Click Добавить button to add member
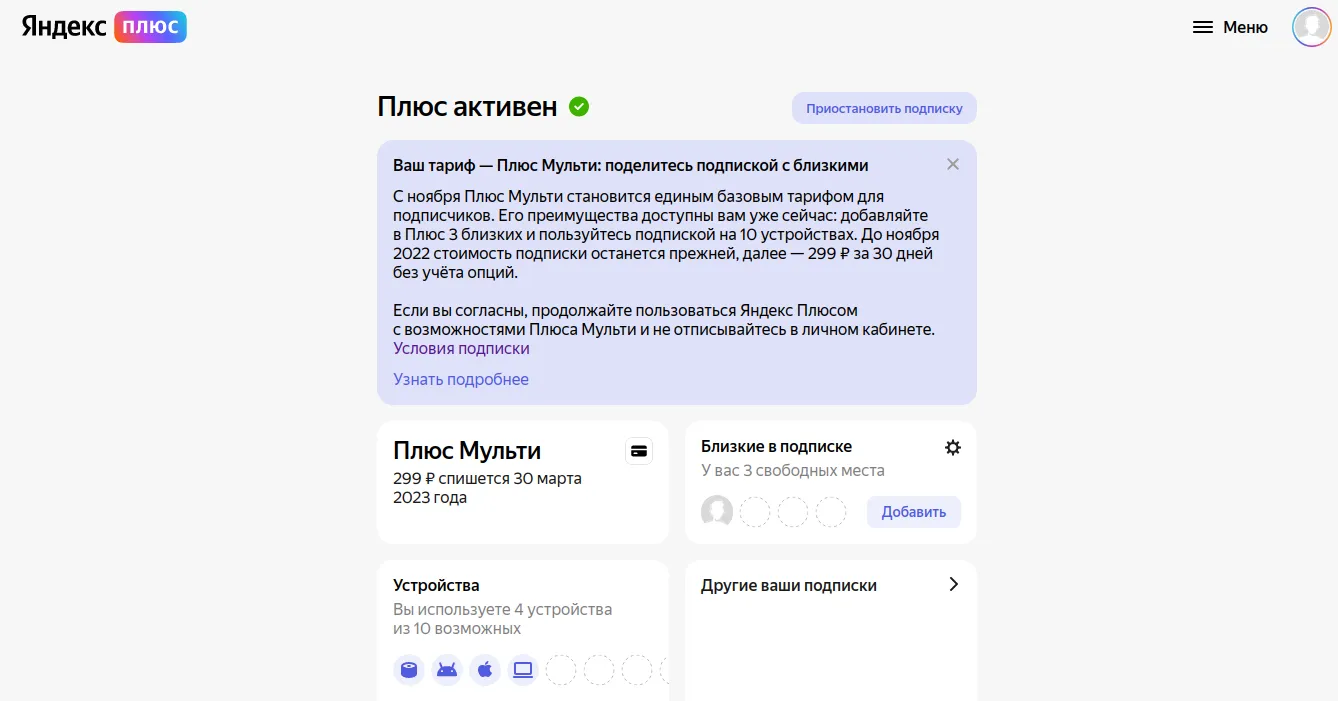This screenshot has width=1338, height=701. [914, 512]
